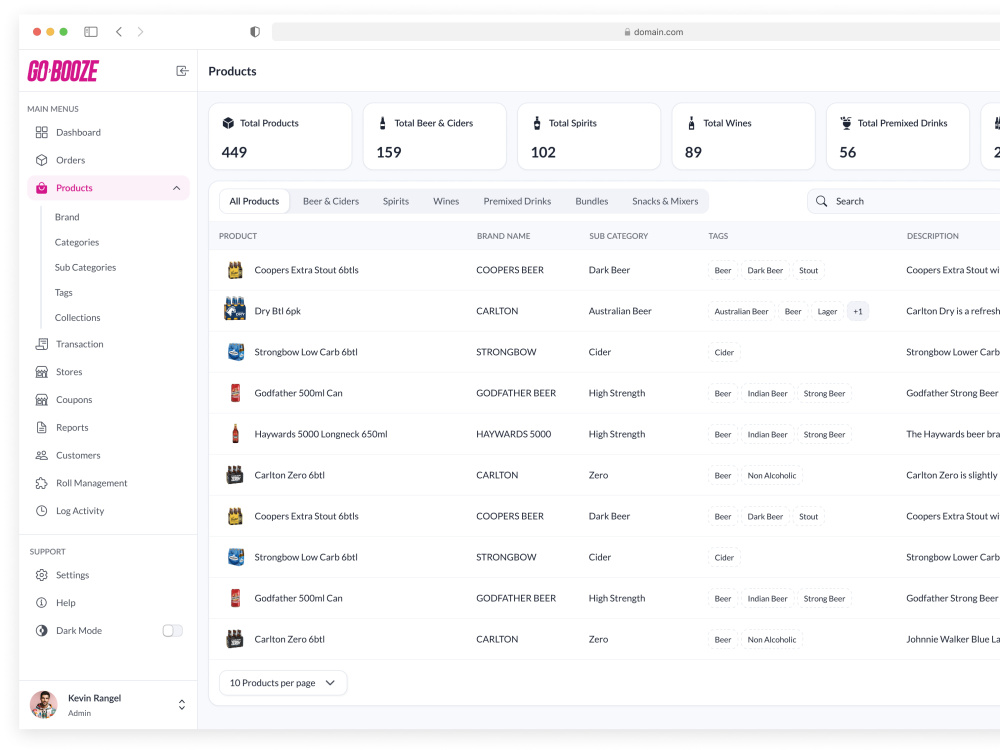Click the product Search input field
Image resolution: width=1000 pixels, height=750 pixels.
[904, 202]
